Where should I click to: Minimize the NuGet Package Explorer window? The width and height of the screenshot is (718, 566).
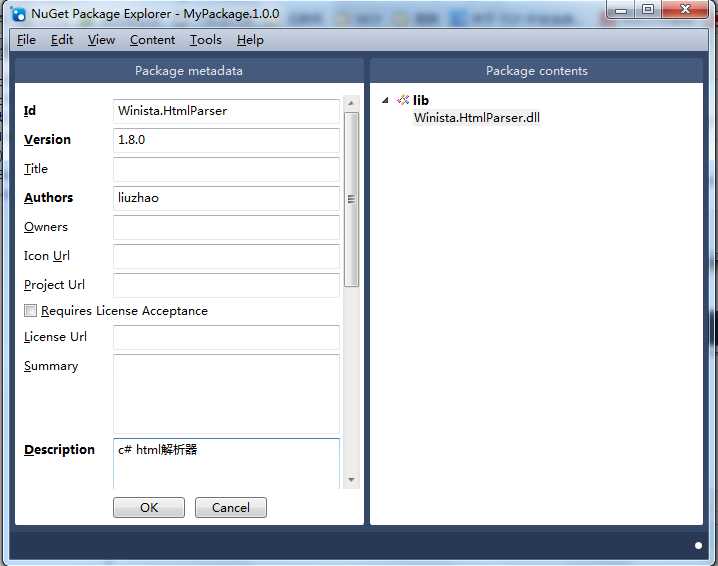pos(621,10)
